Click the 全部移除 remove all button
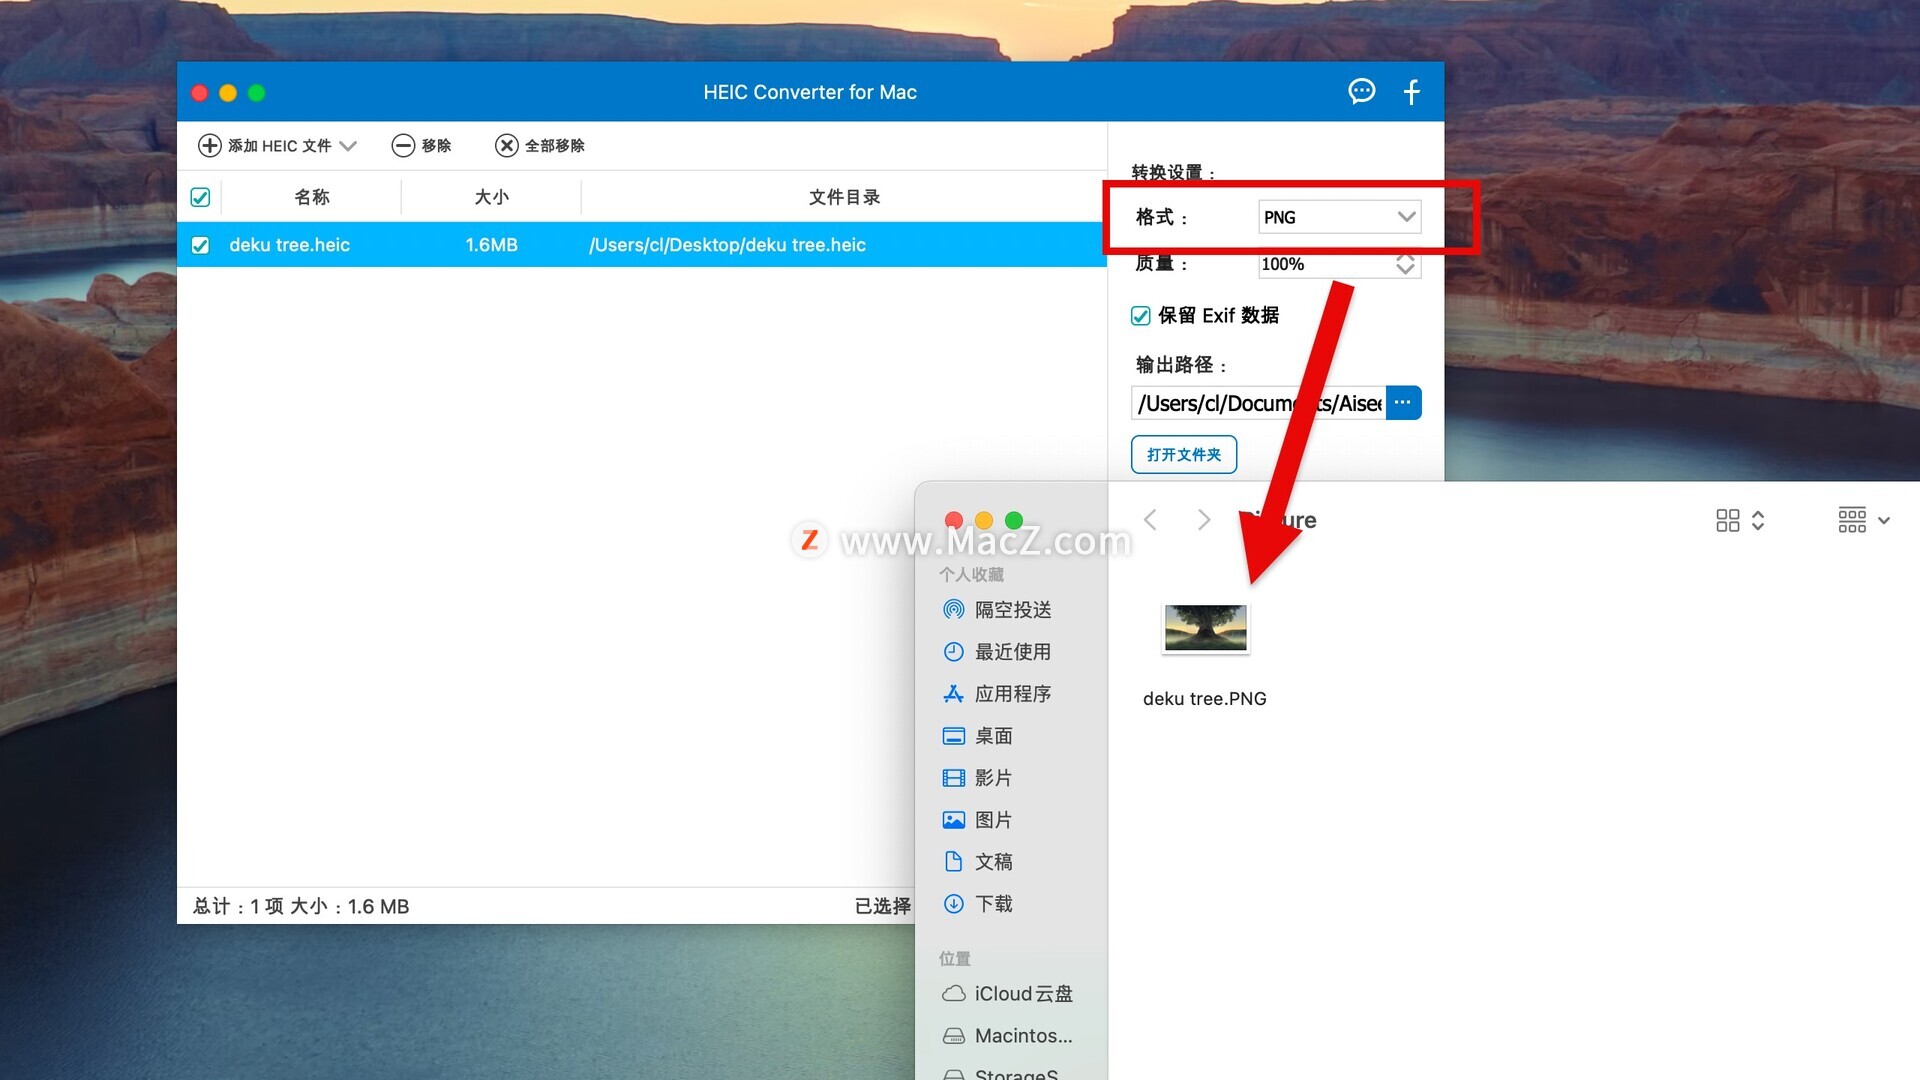The image size is (1920, 1080). point(540,145)
